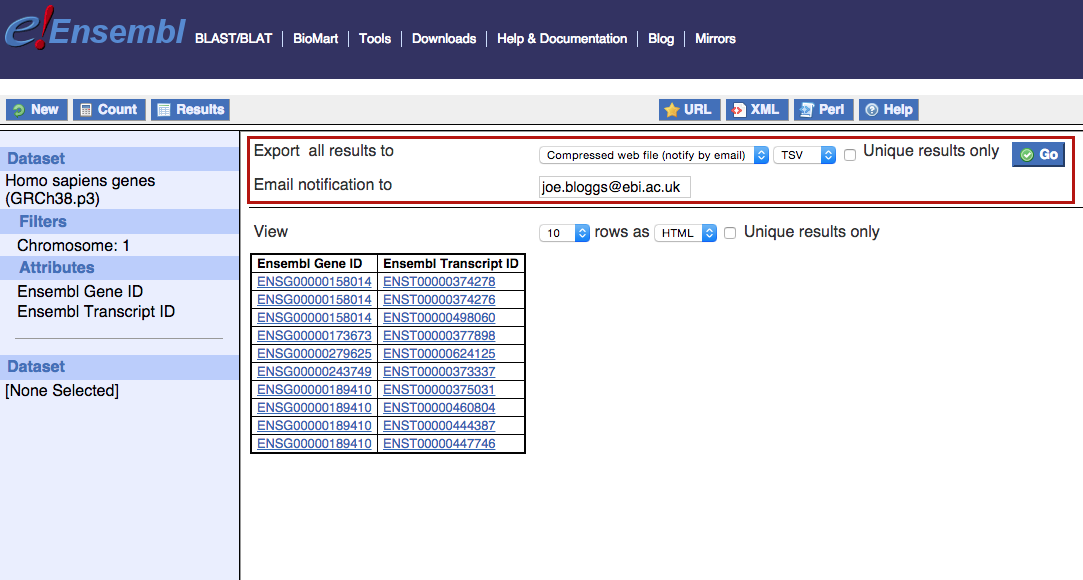Open BioMart in the top menu
1083x580 pixels.
click(x=315, y=39)
